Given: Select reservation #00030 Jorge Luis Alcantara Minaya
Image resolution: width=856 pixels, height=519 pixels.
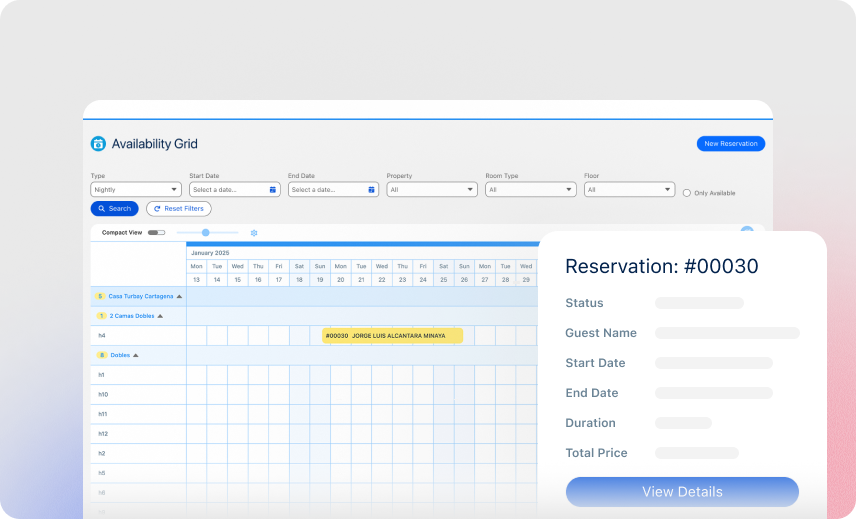Looking at the screenshot, I should click(392, 336).
